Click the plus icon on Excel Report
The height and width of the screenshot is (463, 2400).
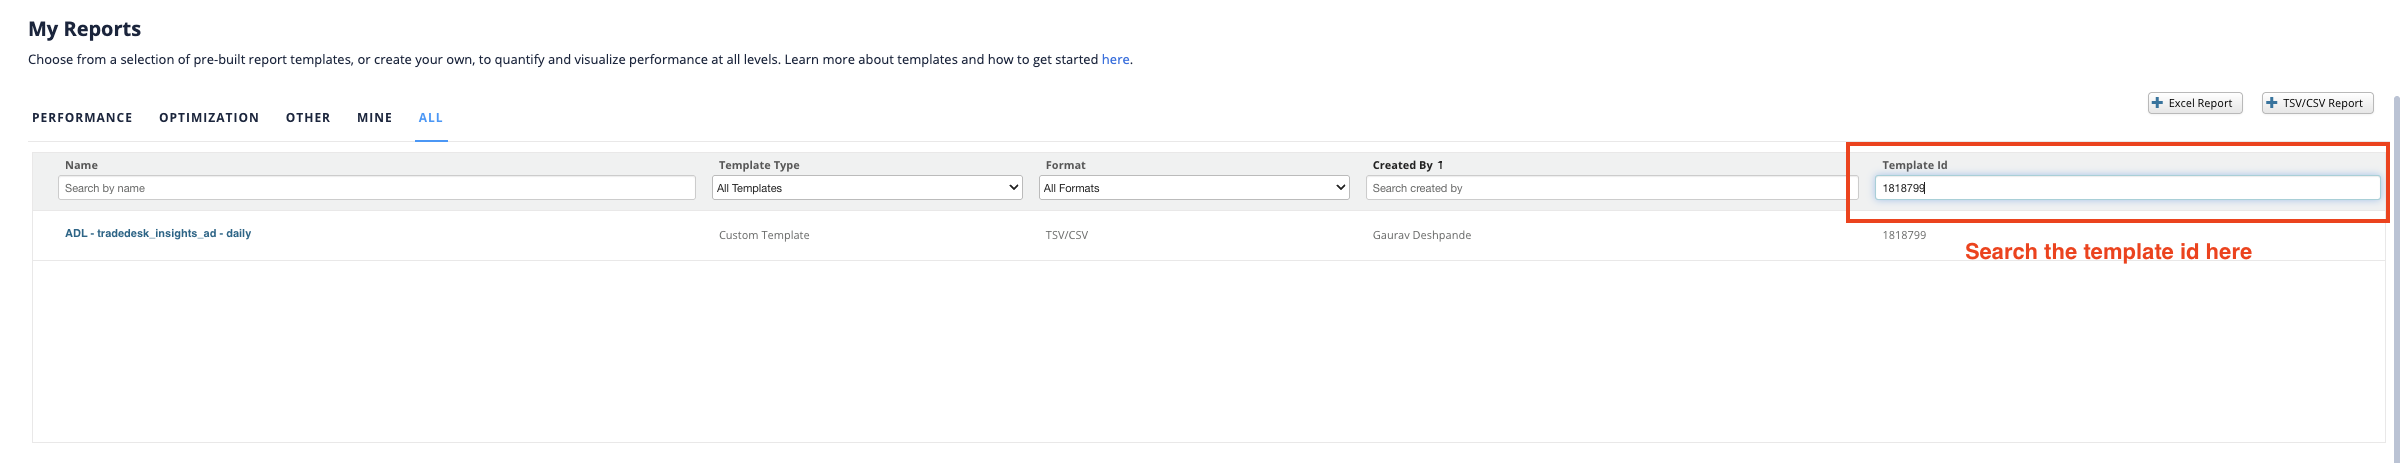[2157, 103]
